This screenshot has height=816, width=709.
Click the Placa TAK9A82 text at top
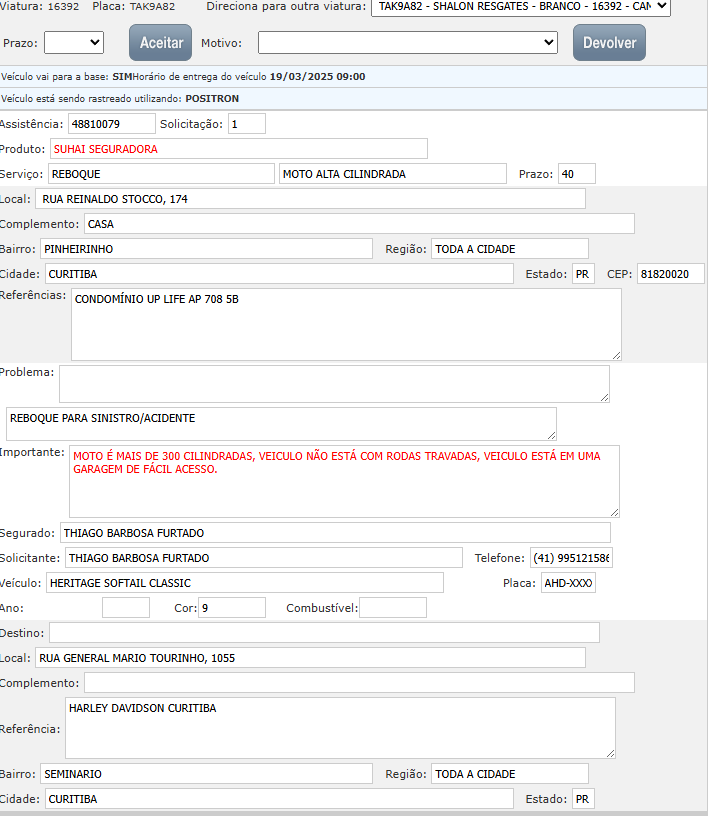[x=134, y=7]
